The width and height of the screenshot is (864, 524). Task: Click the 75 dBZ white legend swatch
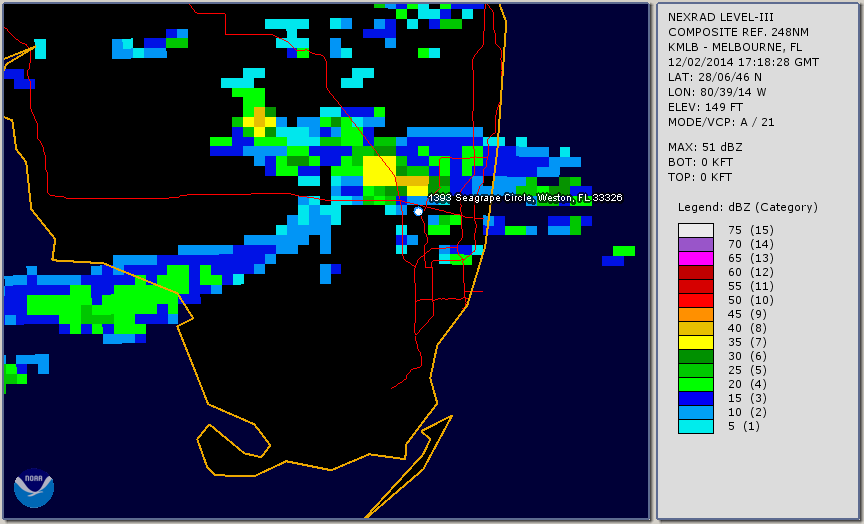pos(696,230)
